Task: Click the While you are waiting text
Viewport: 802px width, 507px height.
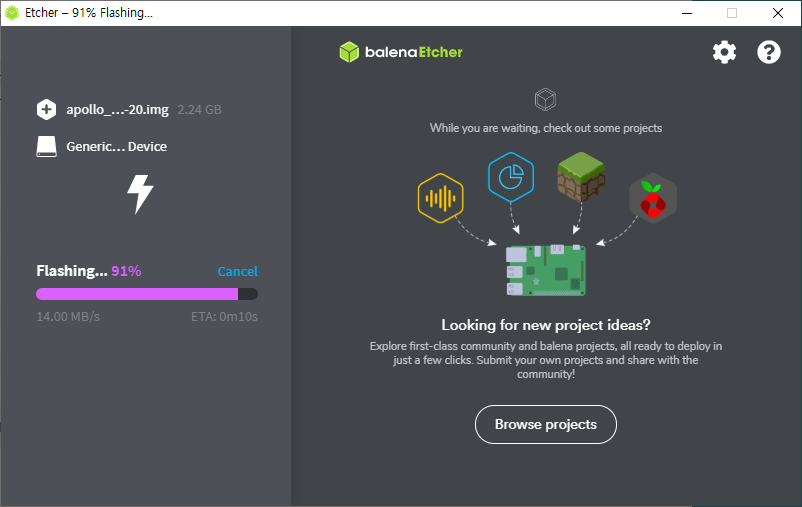Action: click(x=546, y=128)
